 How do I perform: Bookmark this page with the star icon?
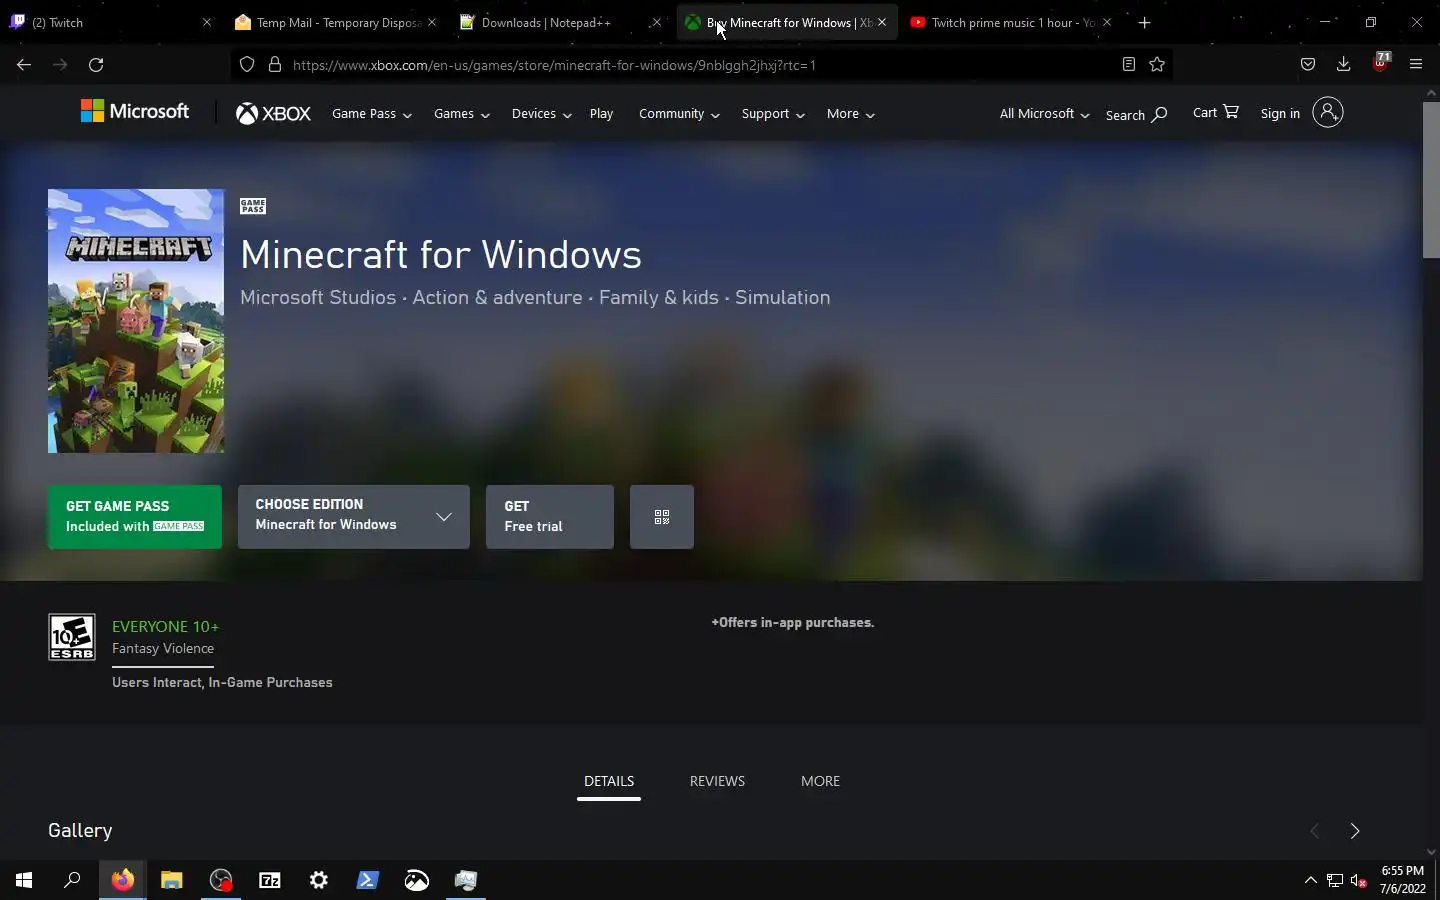(1157, 65)
